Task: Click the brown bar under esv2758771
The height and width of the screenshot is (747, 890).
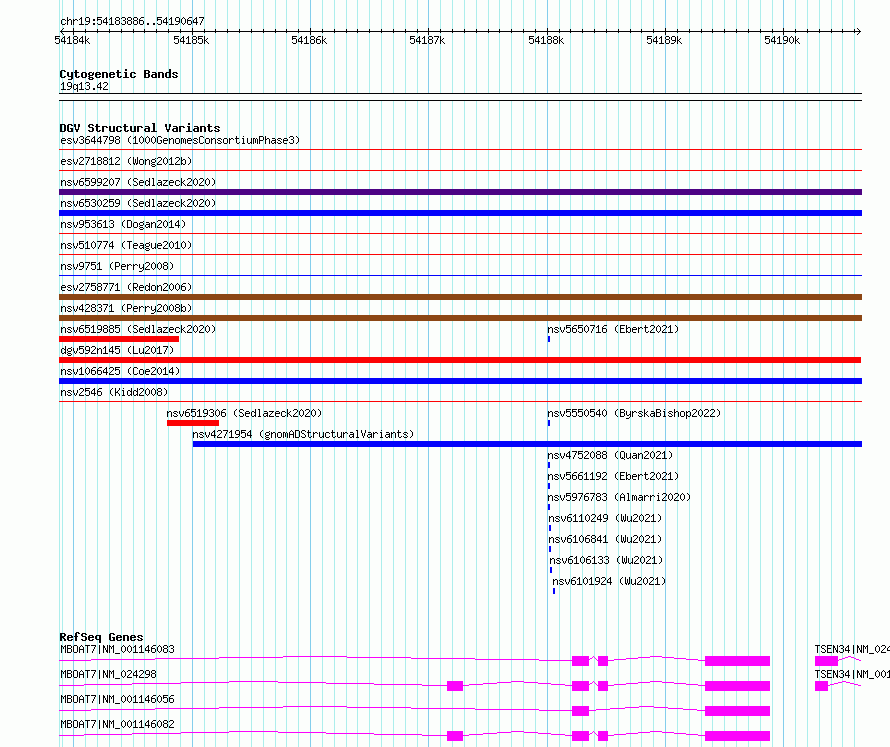Action: tap(460, 297)
